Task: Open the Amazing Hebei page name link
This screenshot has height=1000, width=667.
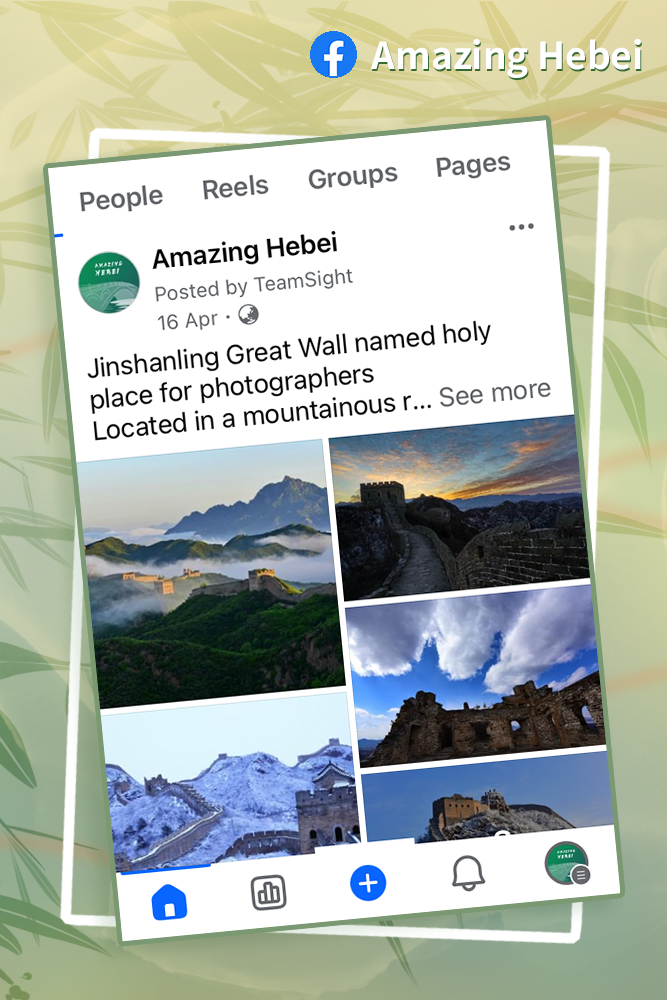Action: (245, 251)
